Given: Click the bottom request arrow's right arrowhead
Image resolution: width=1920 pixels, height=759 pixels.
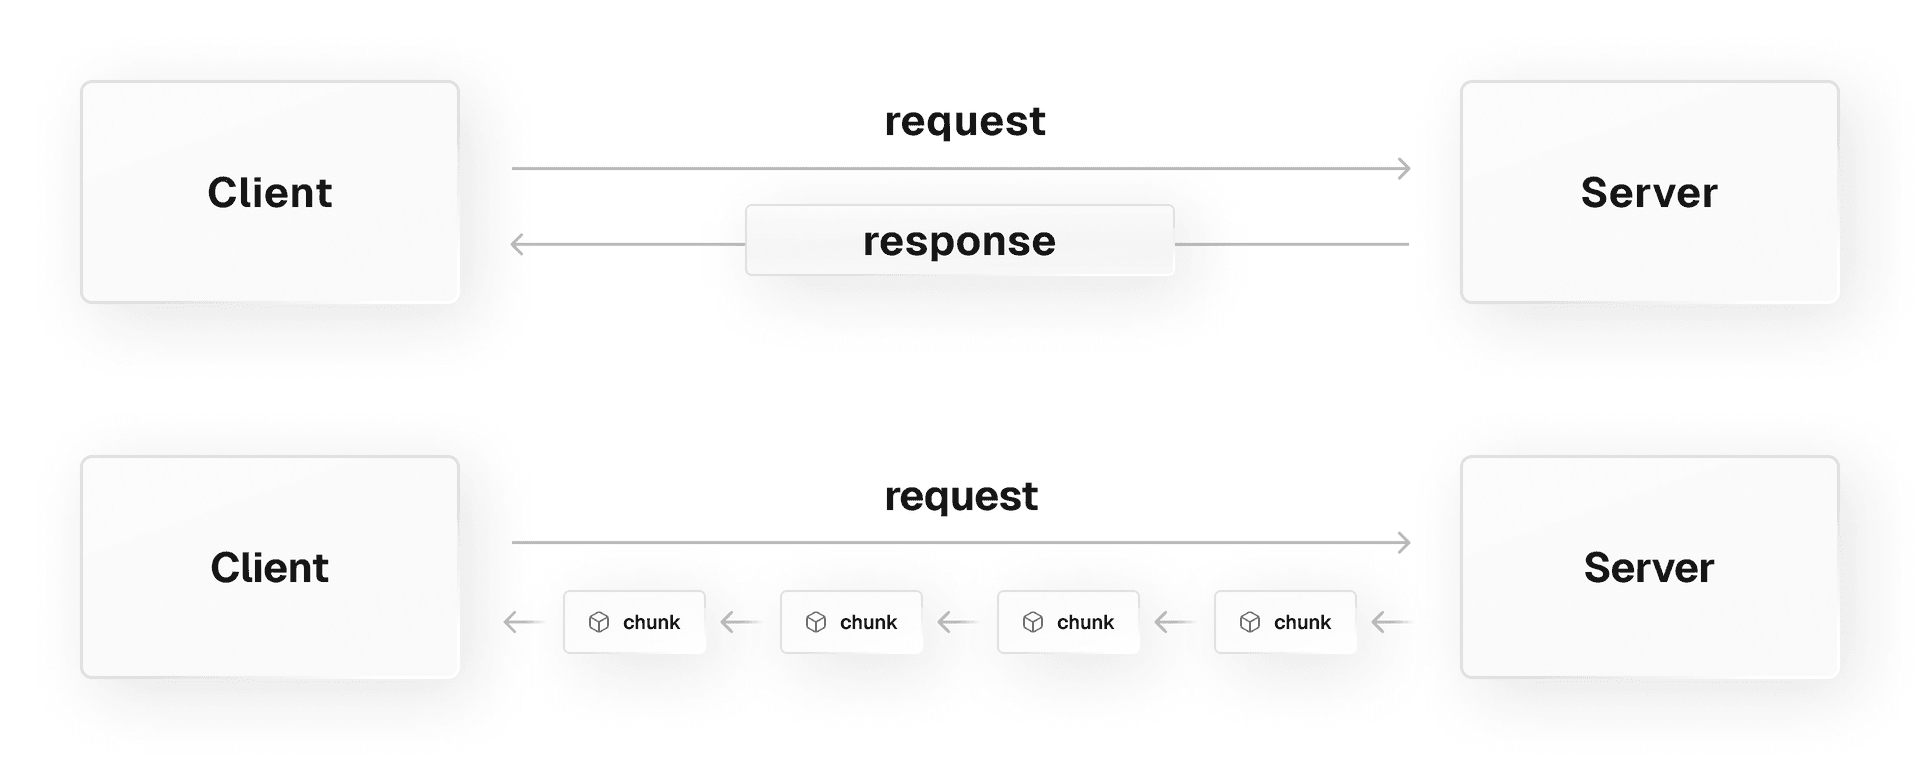Looking at the screenshot, I should [1404, 543].
